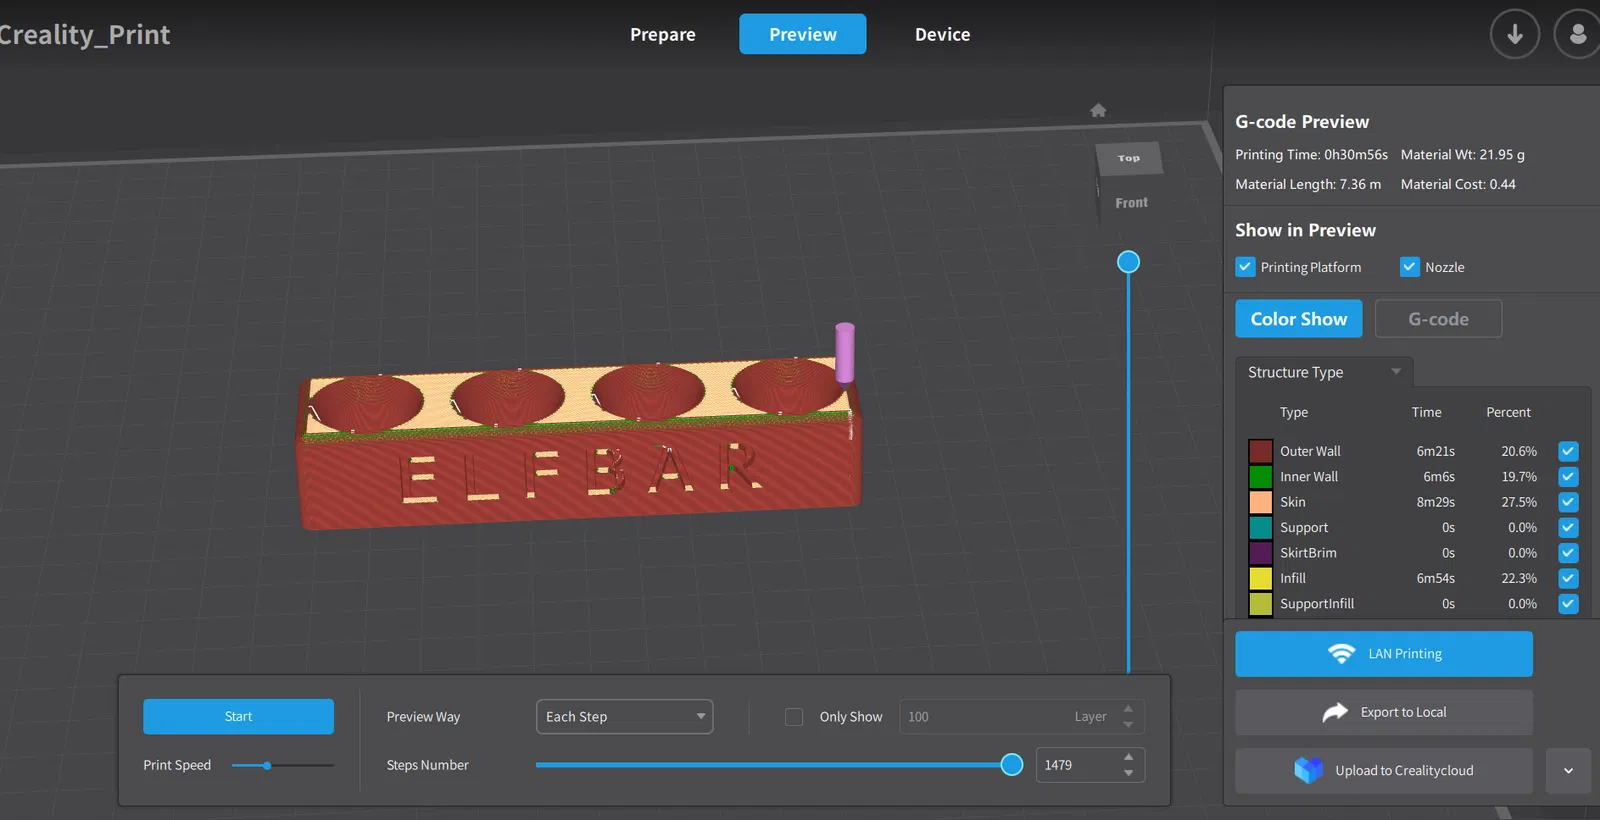The image size is (1600, 820).
Task: Expand upload options chevron beside Crealitycloud
Action: tap(1568, 771)
